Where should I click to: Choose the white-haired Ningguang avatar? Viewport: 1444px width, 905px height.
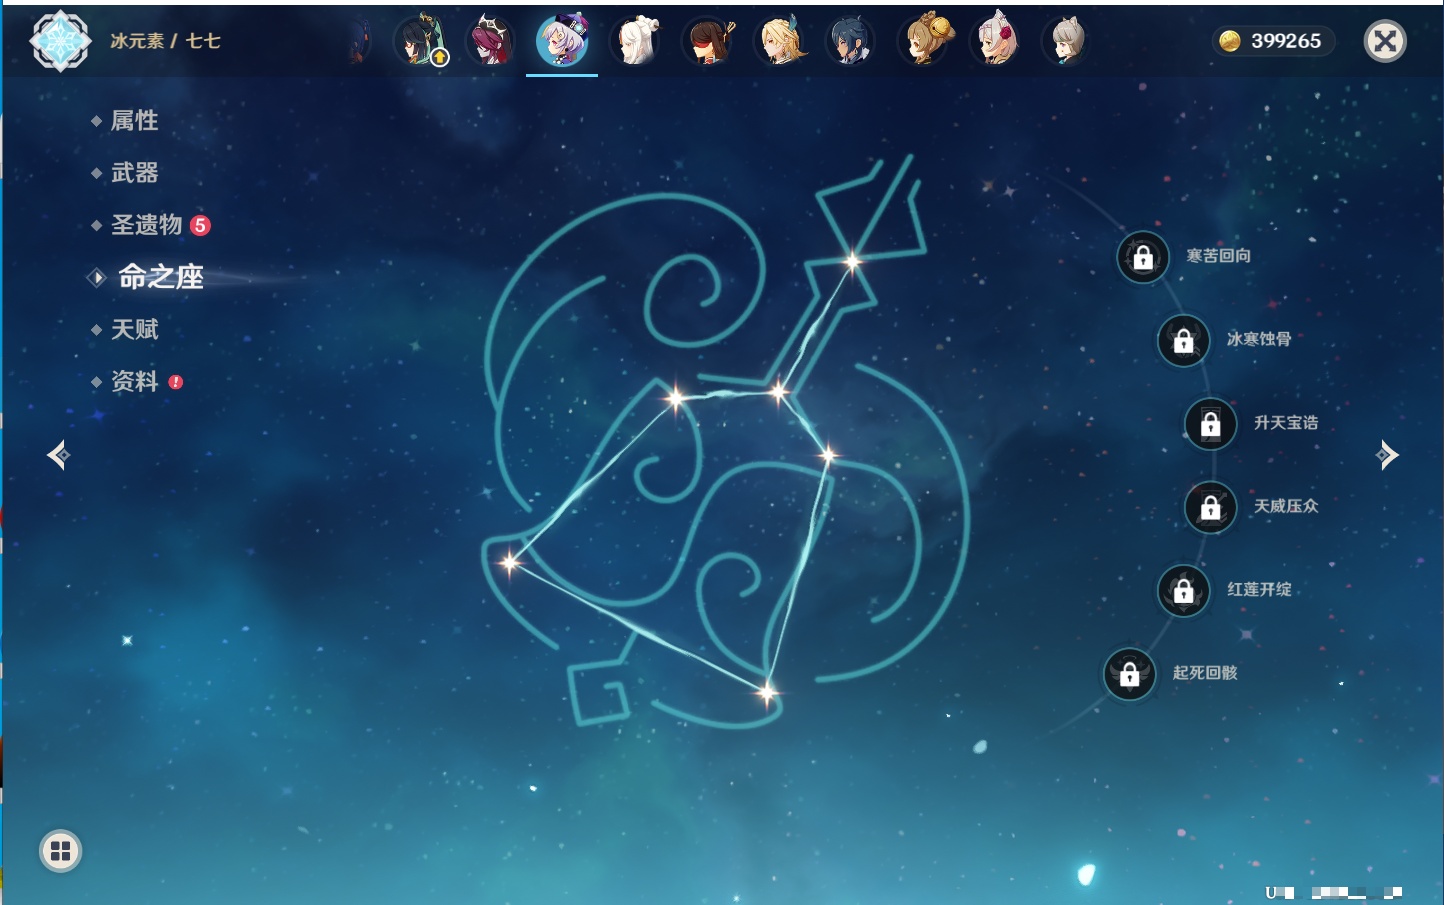[635, 41]
